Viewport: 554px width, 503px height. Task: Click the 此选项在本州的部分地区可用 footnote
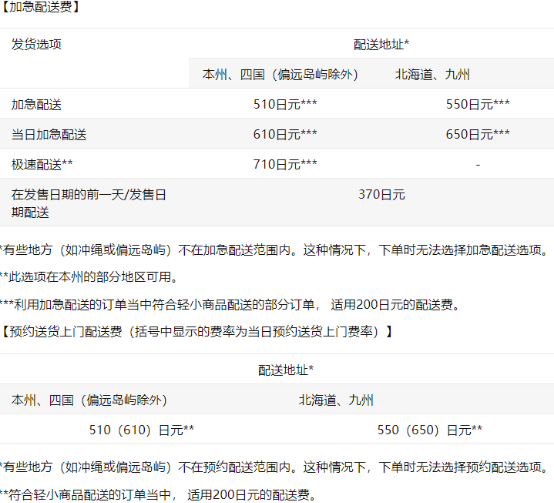point(89,277)
